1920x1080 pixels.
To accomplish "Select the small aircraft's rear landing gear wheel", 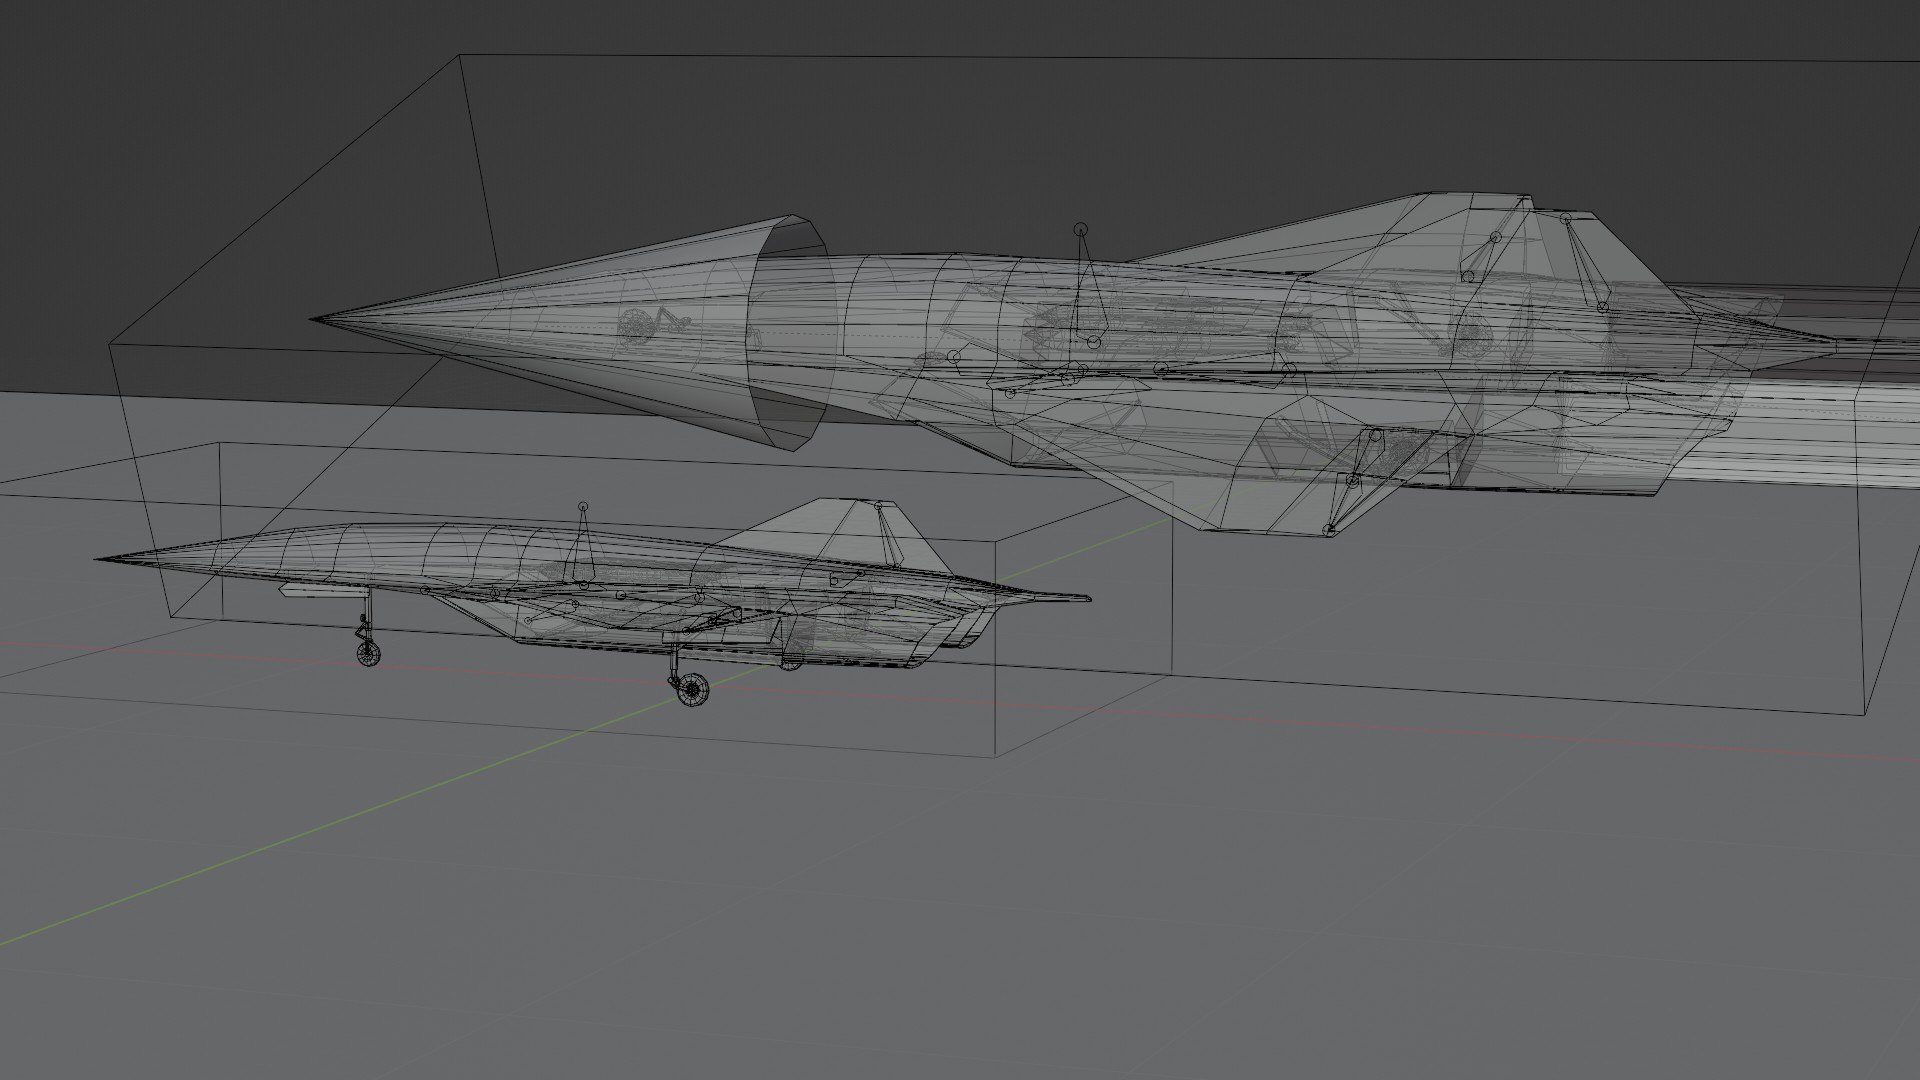I will click(x=693, y=689).
